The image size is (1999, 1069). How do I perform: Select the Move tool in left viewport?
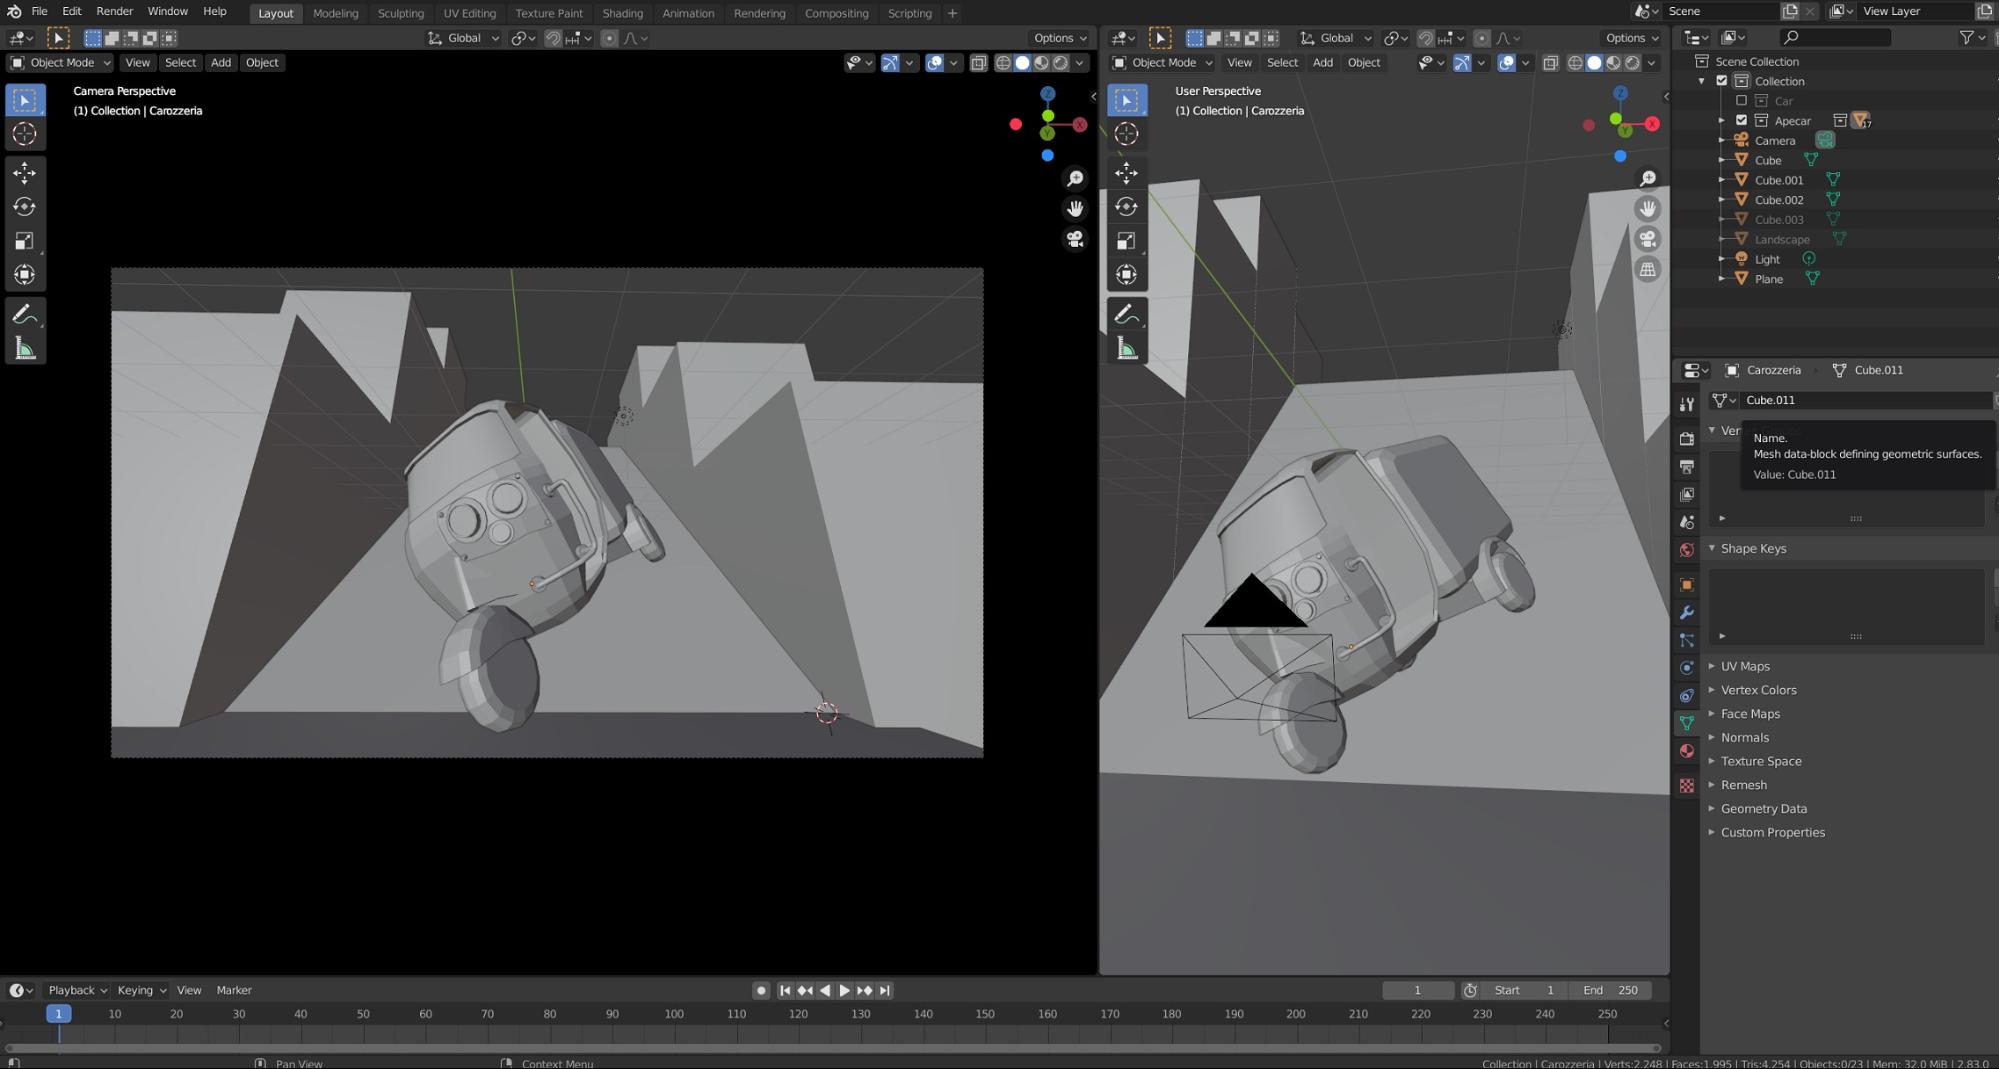click(x=25, y=173)
